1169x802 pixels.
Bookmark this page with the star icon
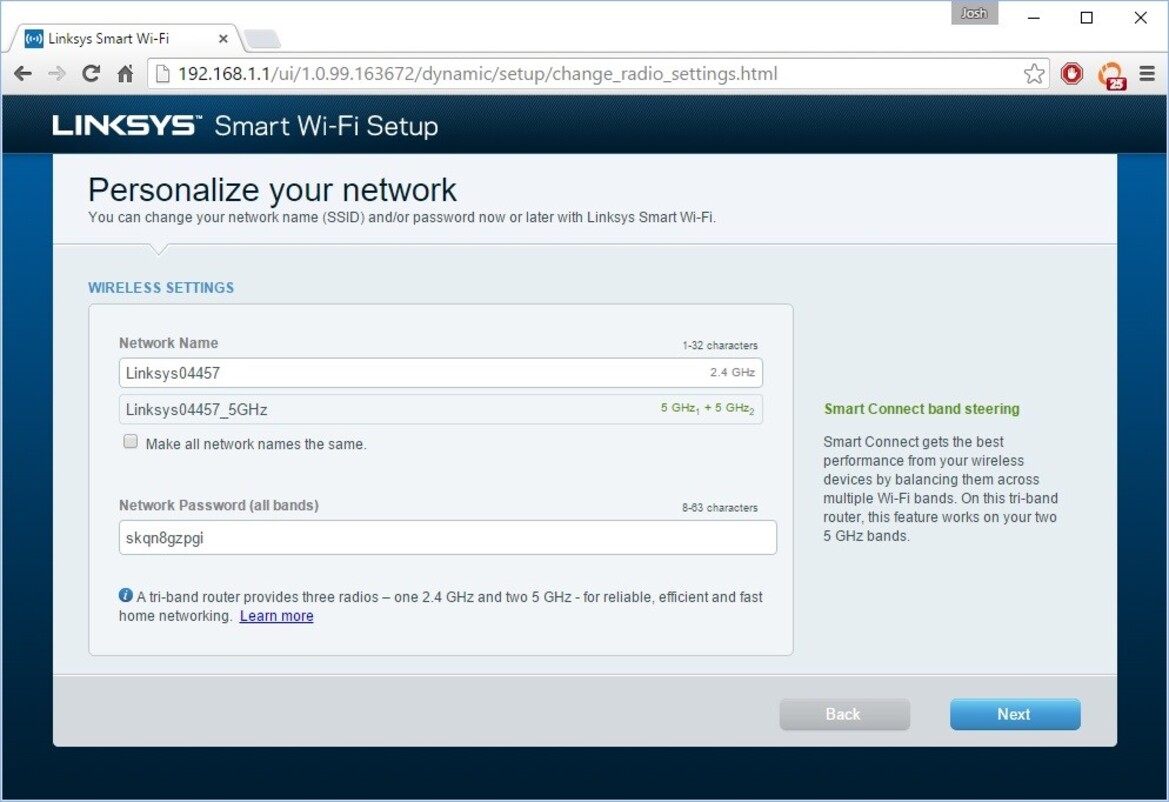pyautogui.click(x=1034, y=74)
